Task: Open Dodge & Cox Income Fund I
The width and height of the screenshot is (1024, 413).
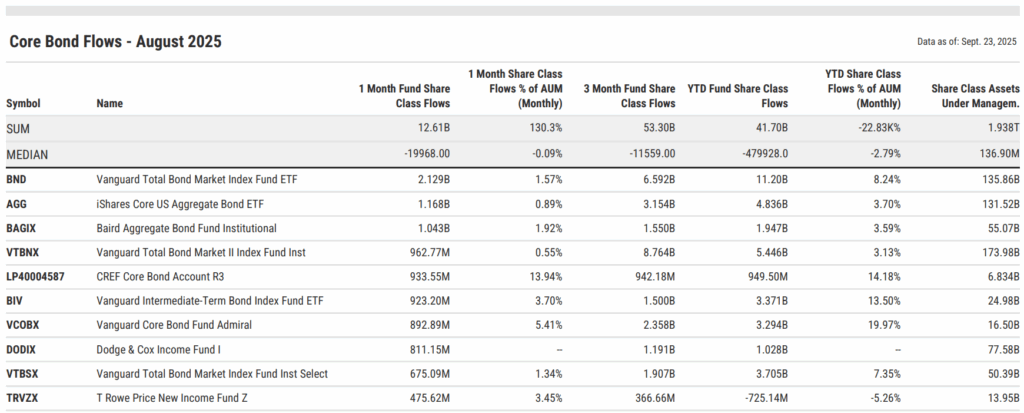Action: coord(158,350)
